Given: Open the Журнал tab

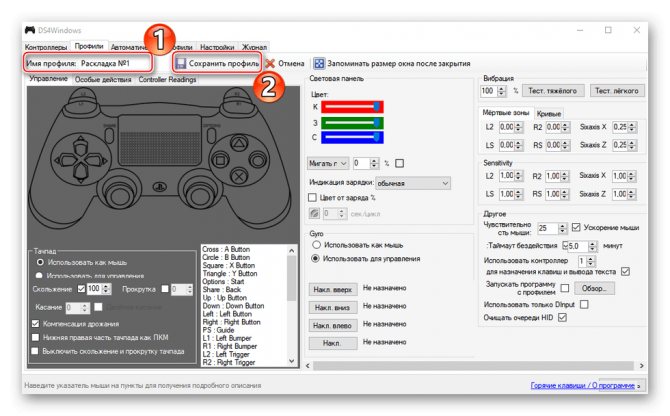Looking at the screenshot, I should coord(254,47).
